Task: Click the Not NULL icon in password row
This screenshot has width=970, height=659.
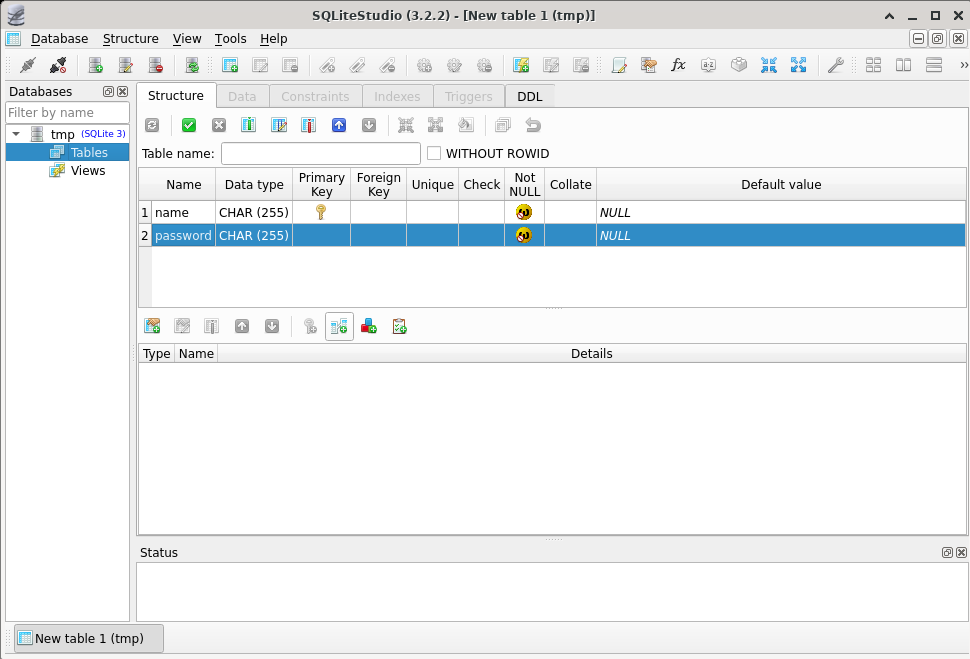Action: point(524,235)
